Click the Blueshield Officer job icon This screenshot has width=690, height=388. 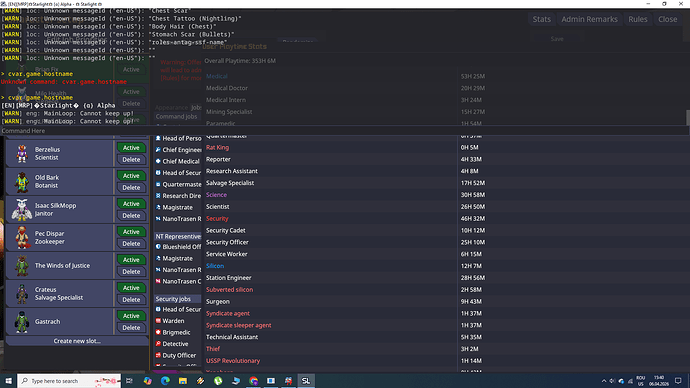(x=158, y=247)
